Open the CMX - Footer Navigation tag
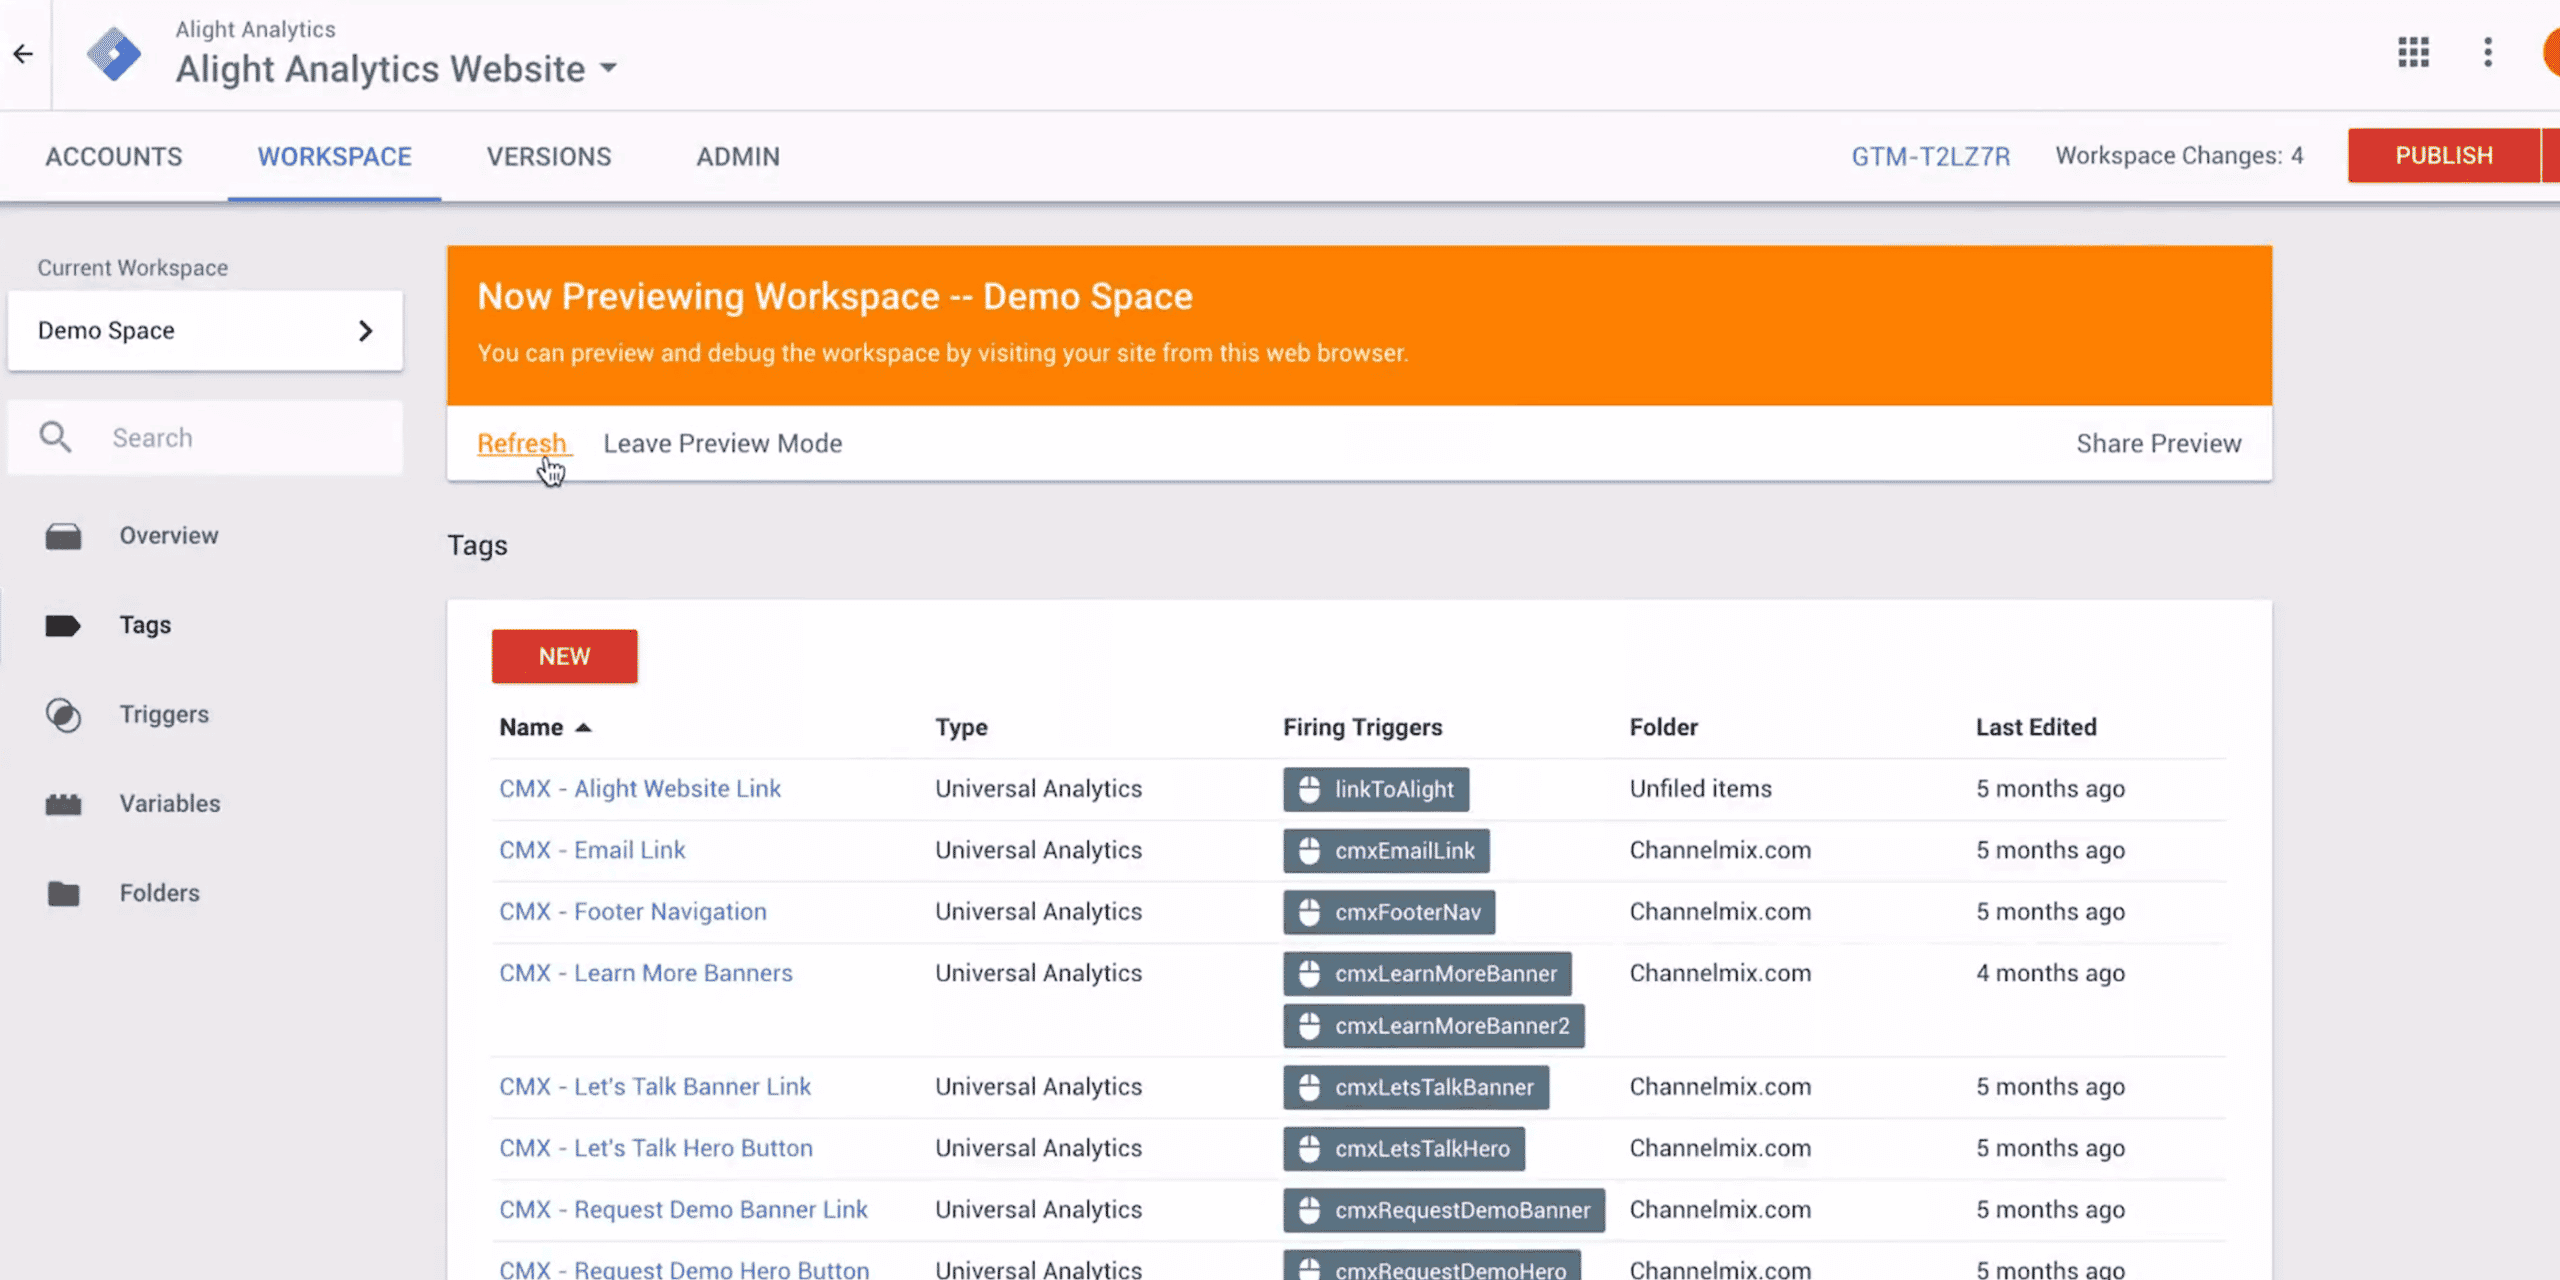 click(x=633, y=912)
